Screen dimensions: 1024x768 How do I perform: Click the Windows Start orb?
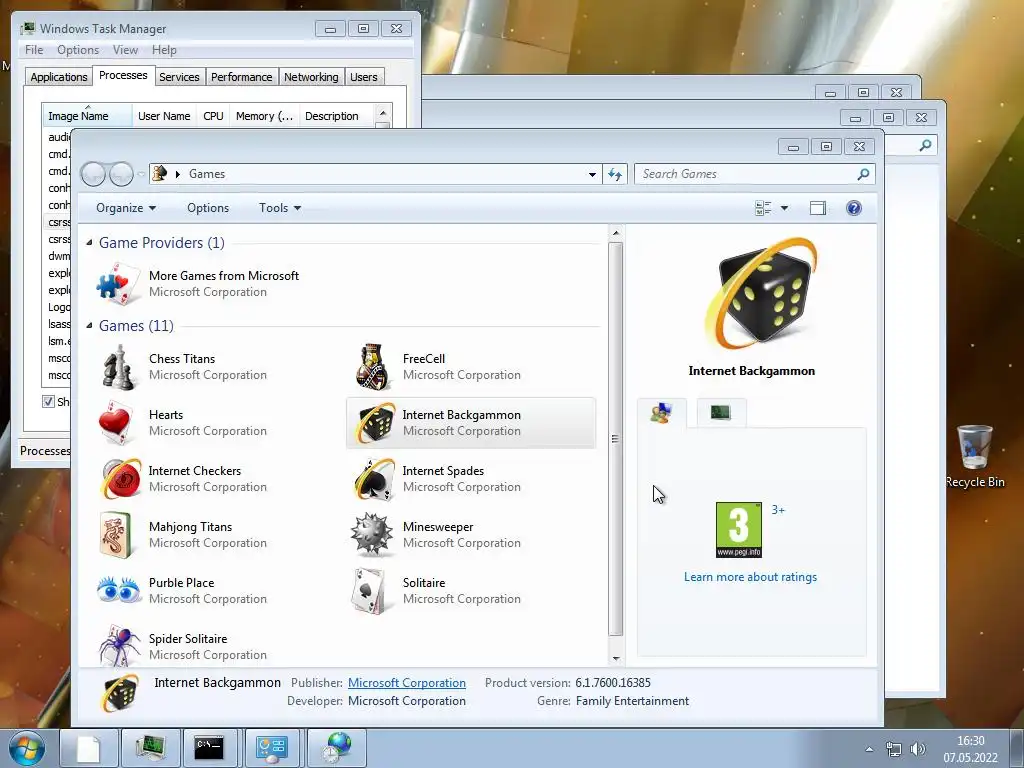tap(27, 748)
